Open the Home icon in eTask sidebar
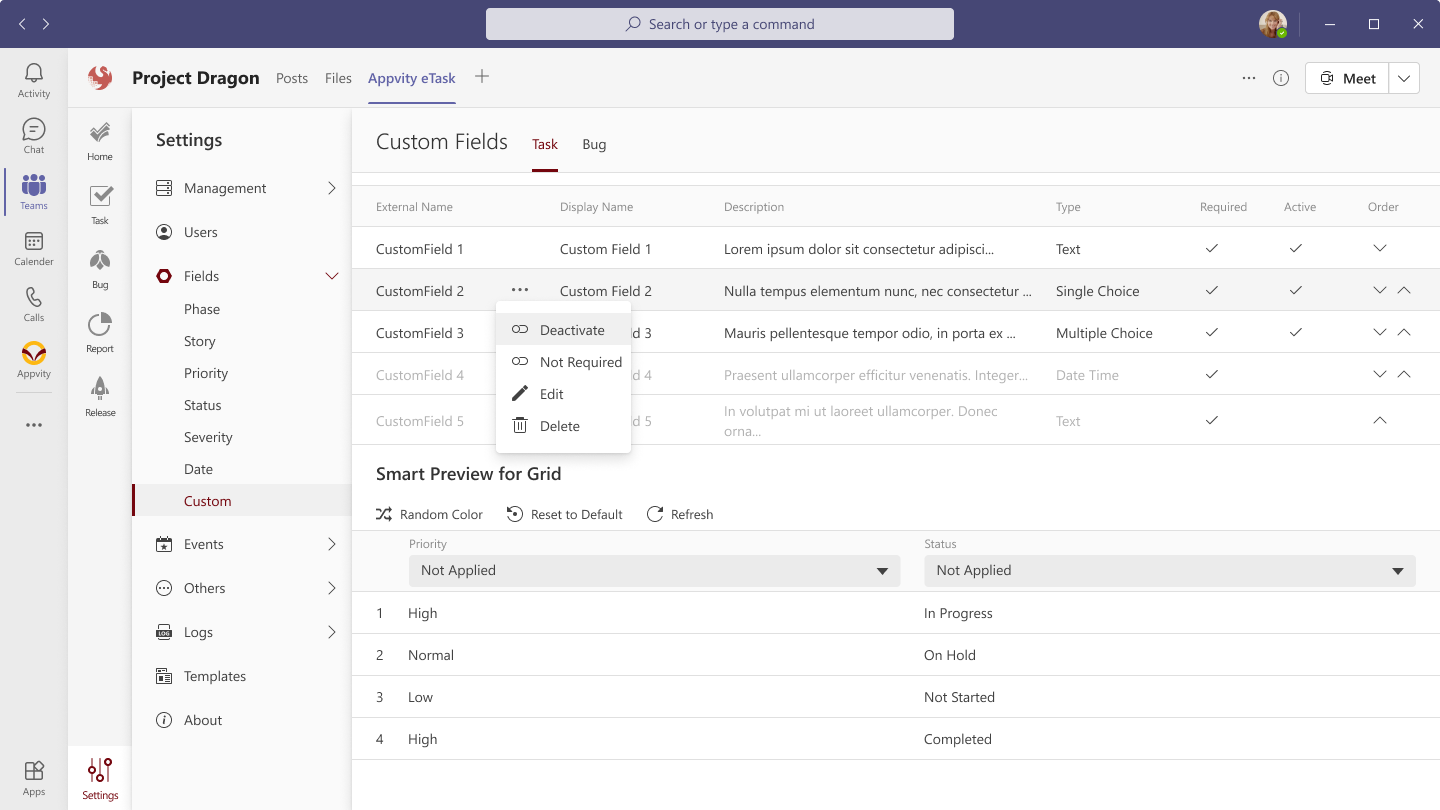 [99, 136]
